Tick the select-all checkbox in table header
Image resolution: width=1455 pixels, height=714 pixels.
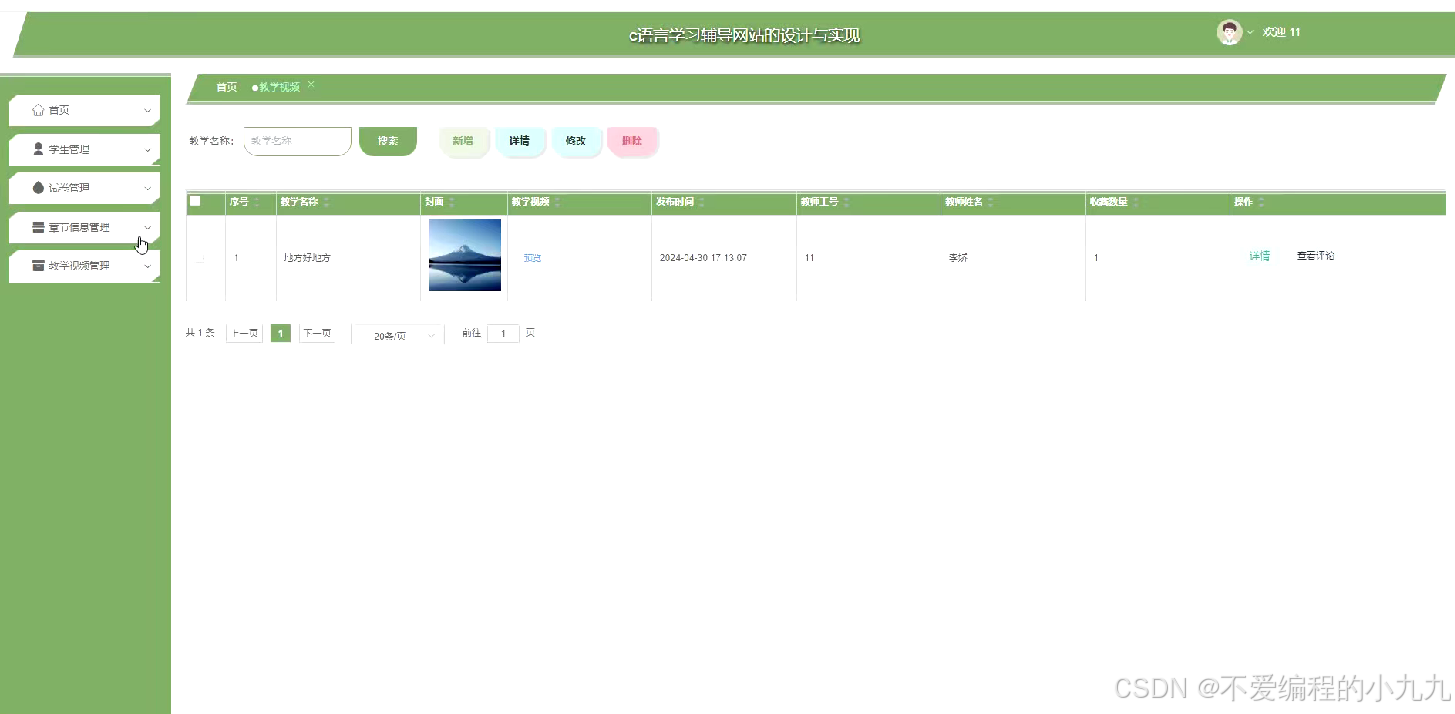(x=195, y=201)
